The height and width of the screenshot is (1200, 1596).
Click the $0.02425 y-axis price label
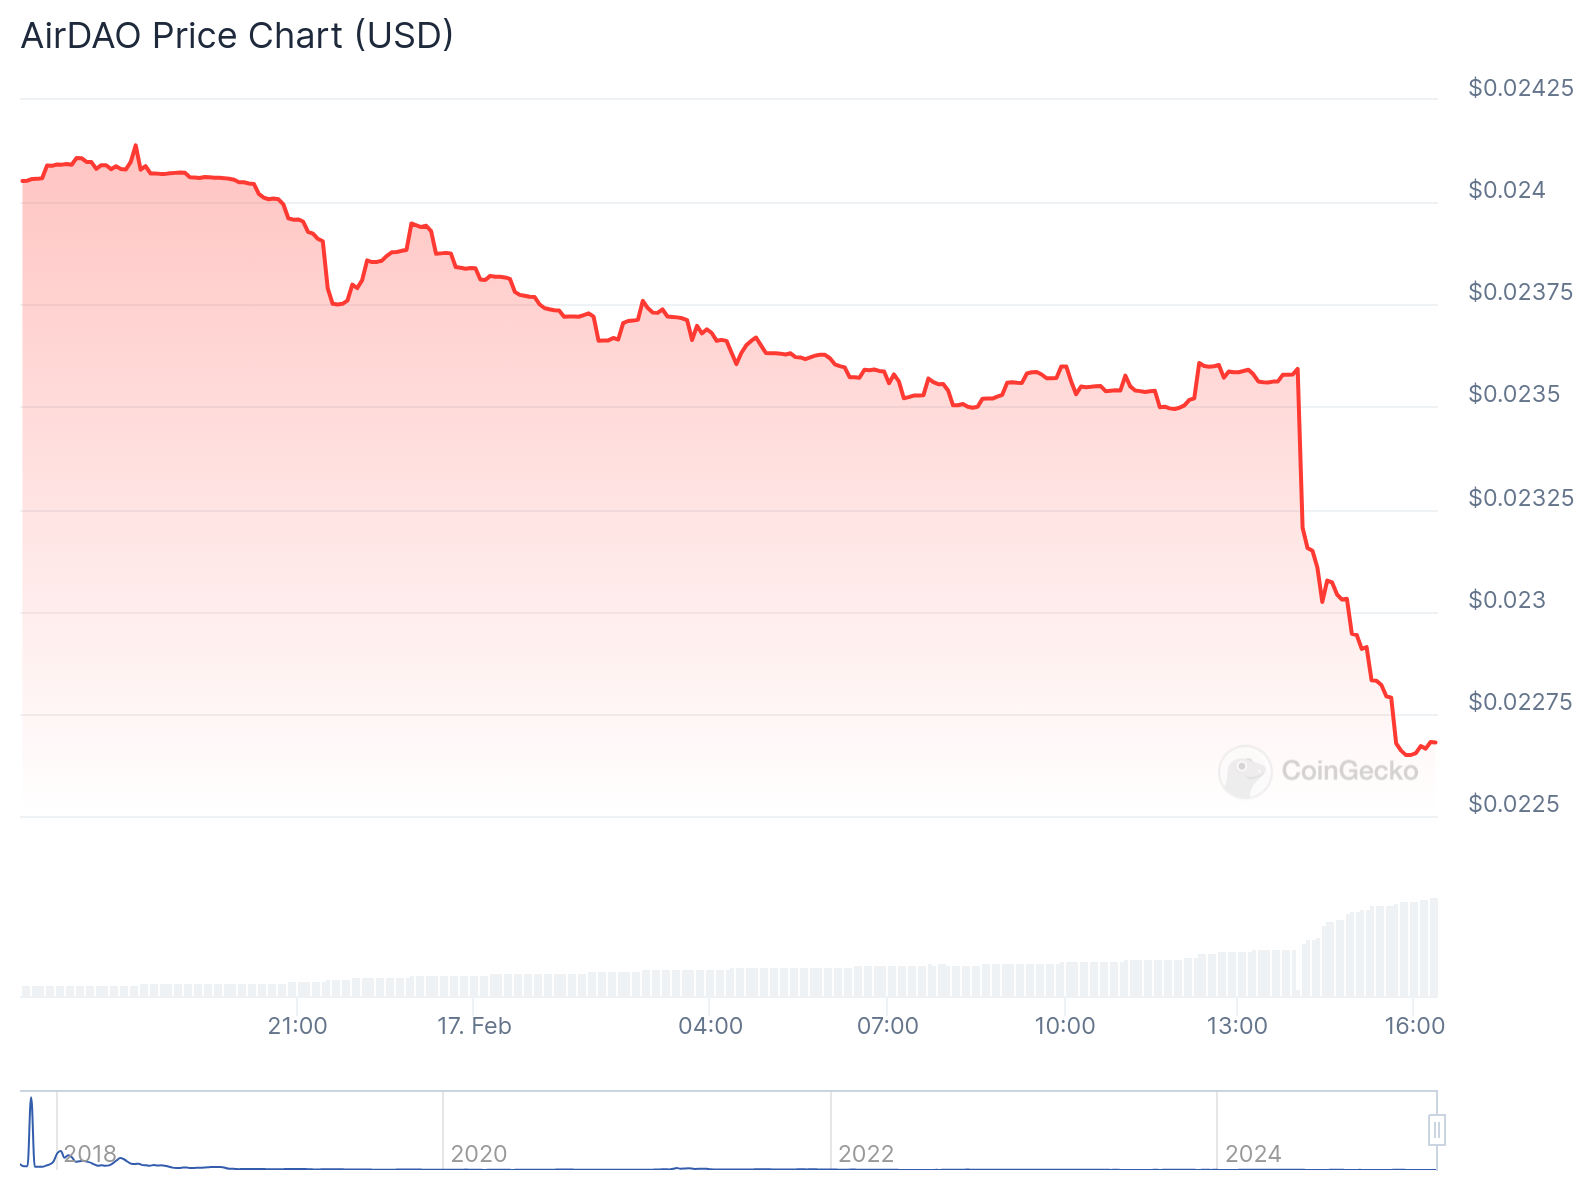click(1520, 88)
